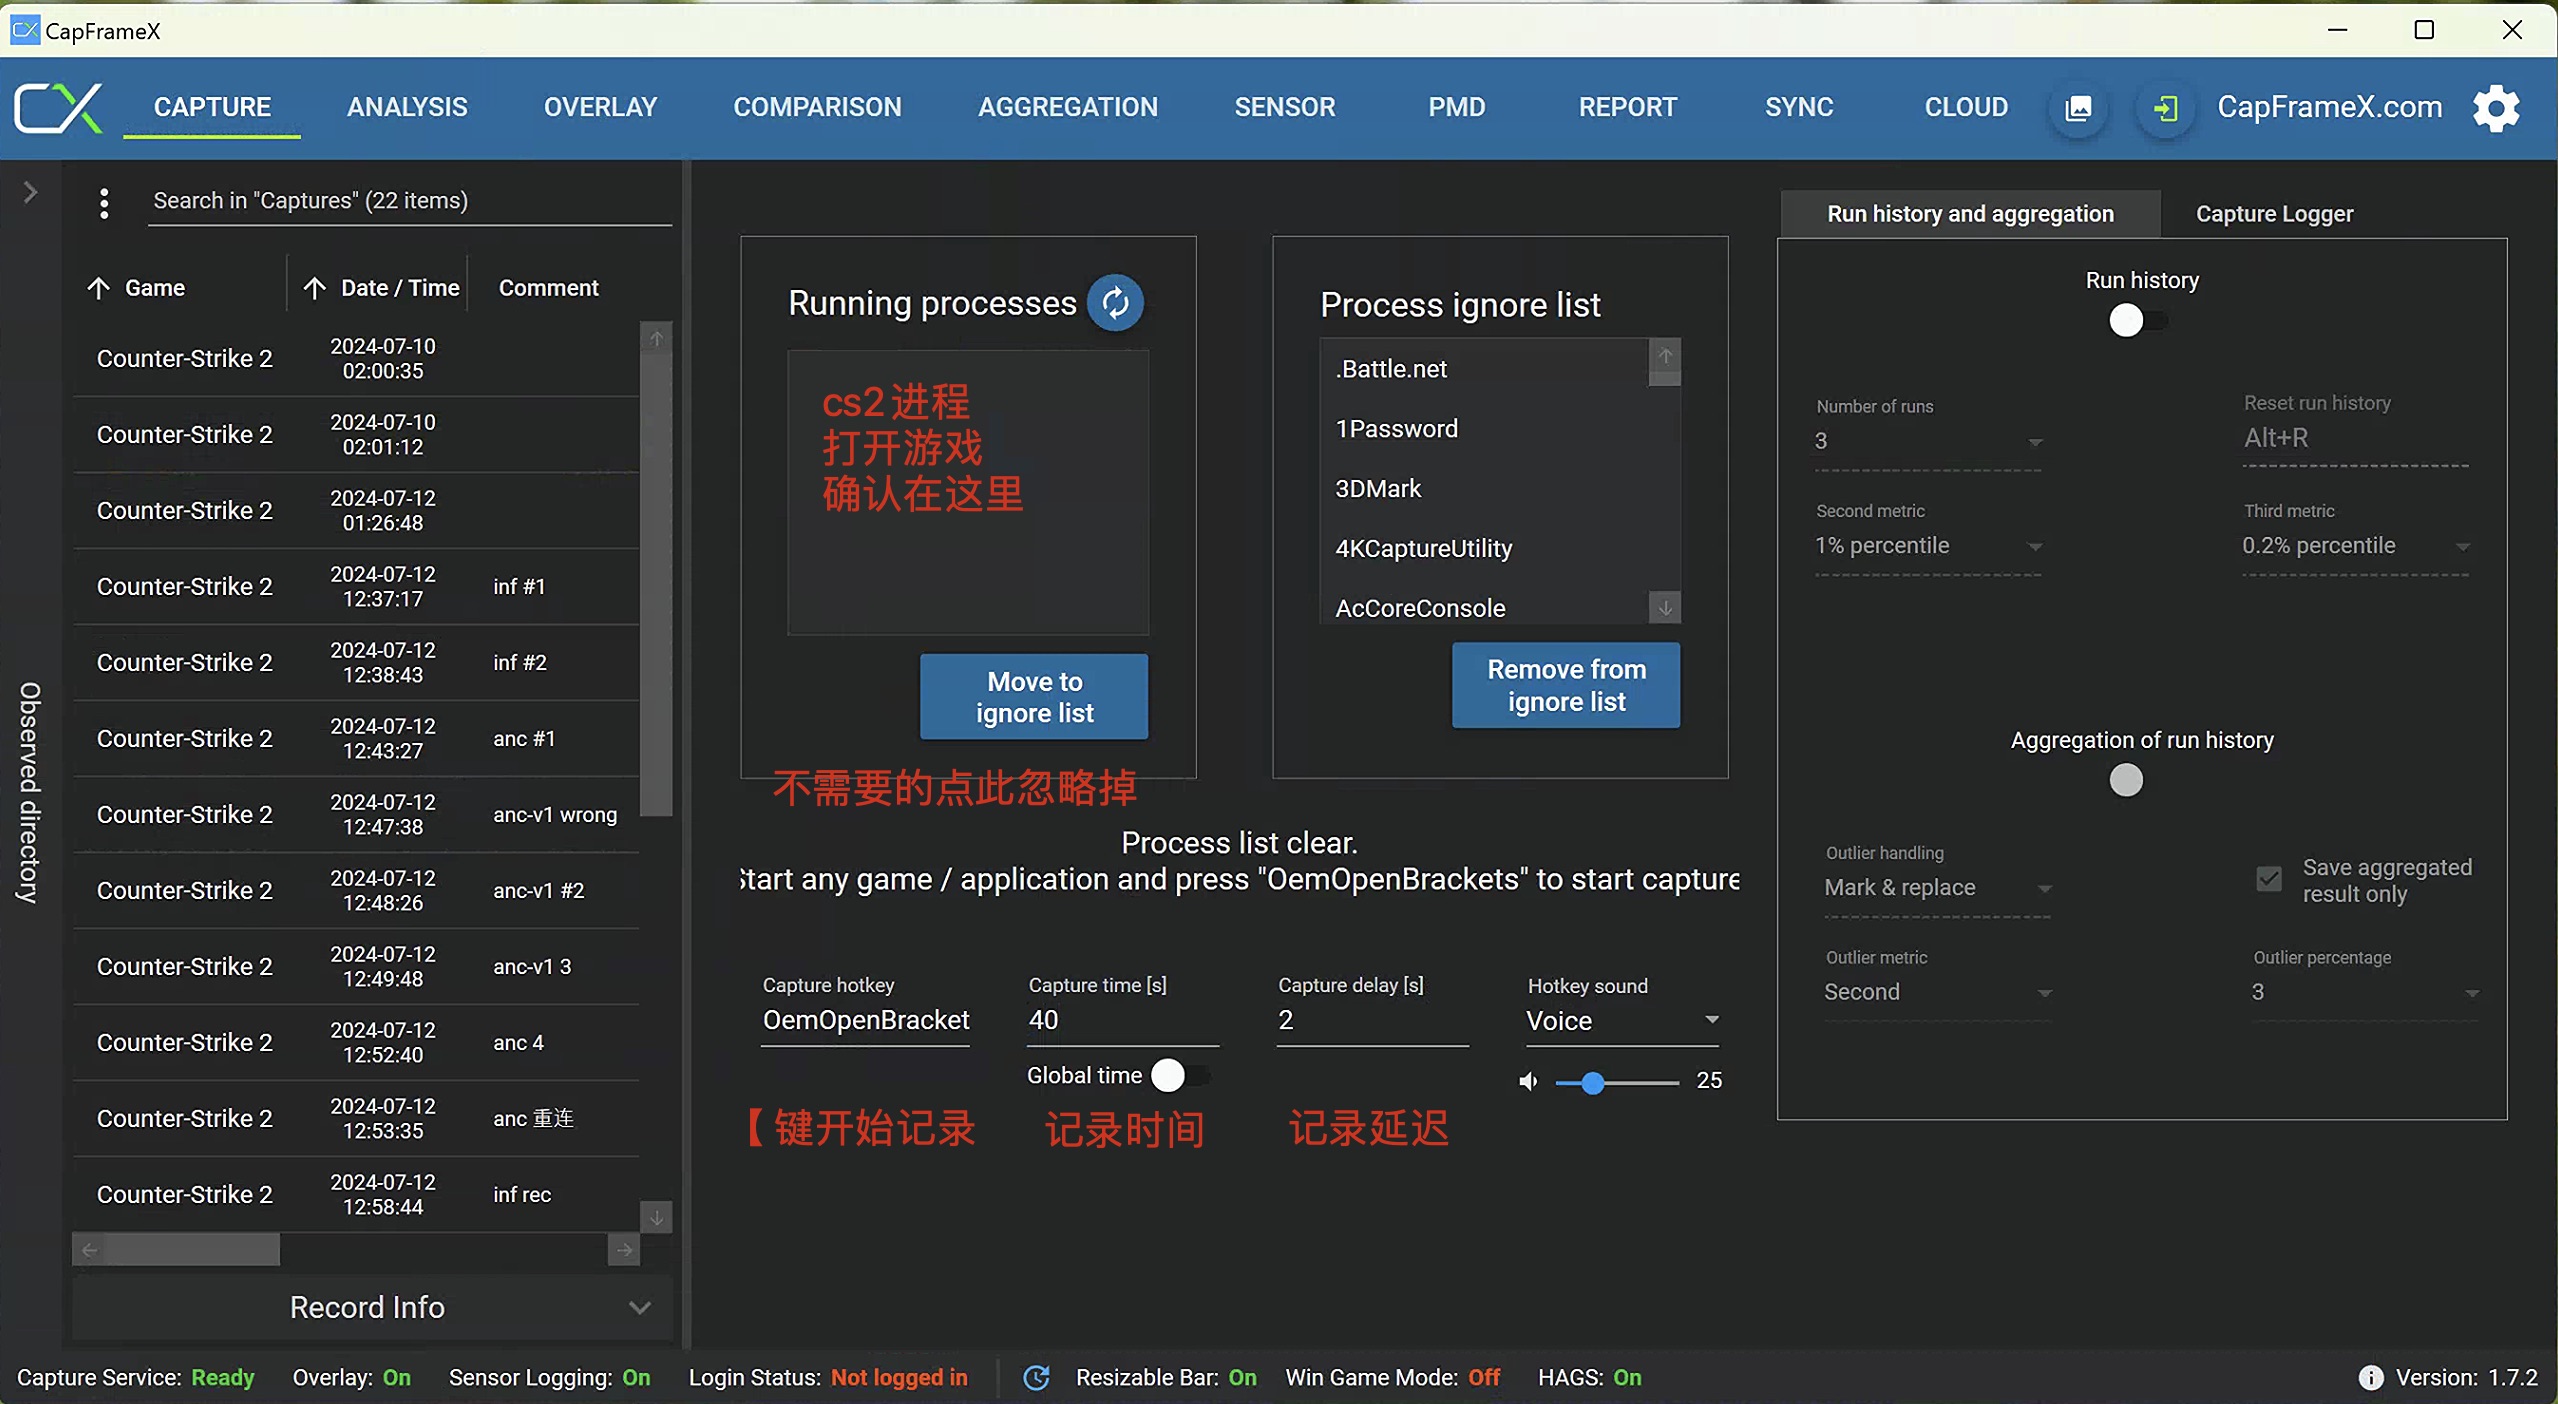The height and width of the screenshot is (1404, 2558).
Task: Open the Outlier handling dropdown
Action: tap(1937, 888)
